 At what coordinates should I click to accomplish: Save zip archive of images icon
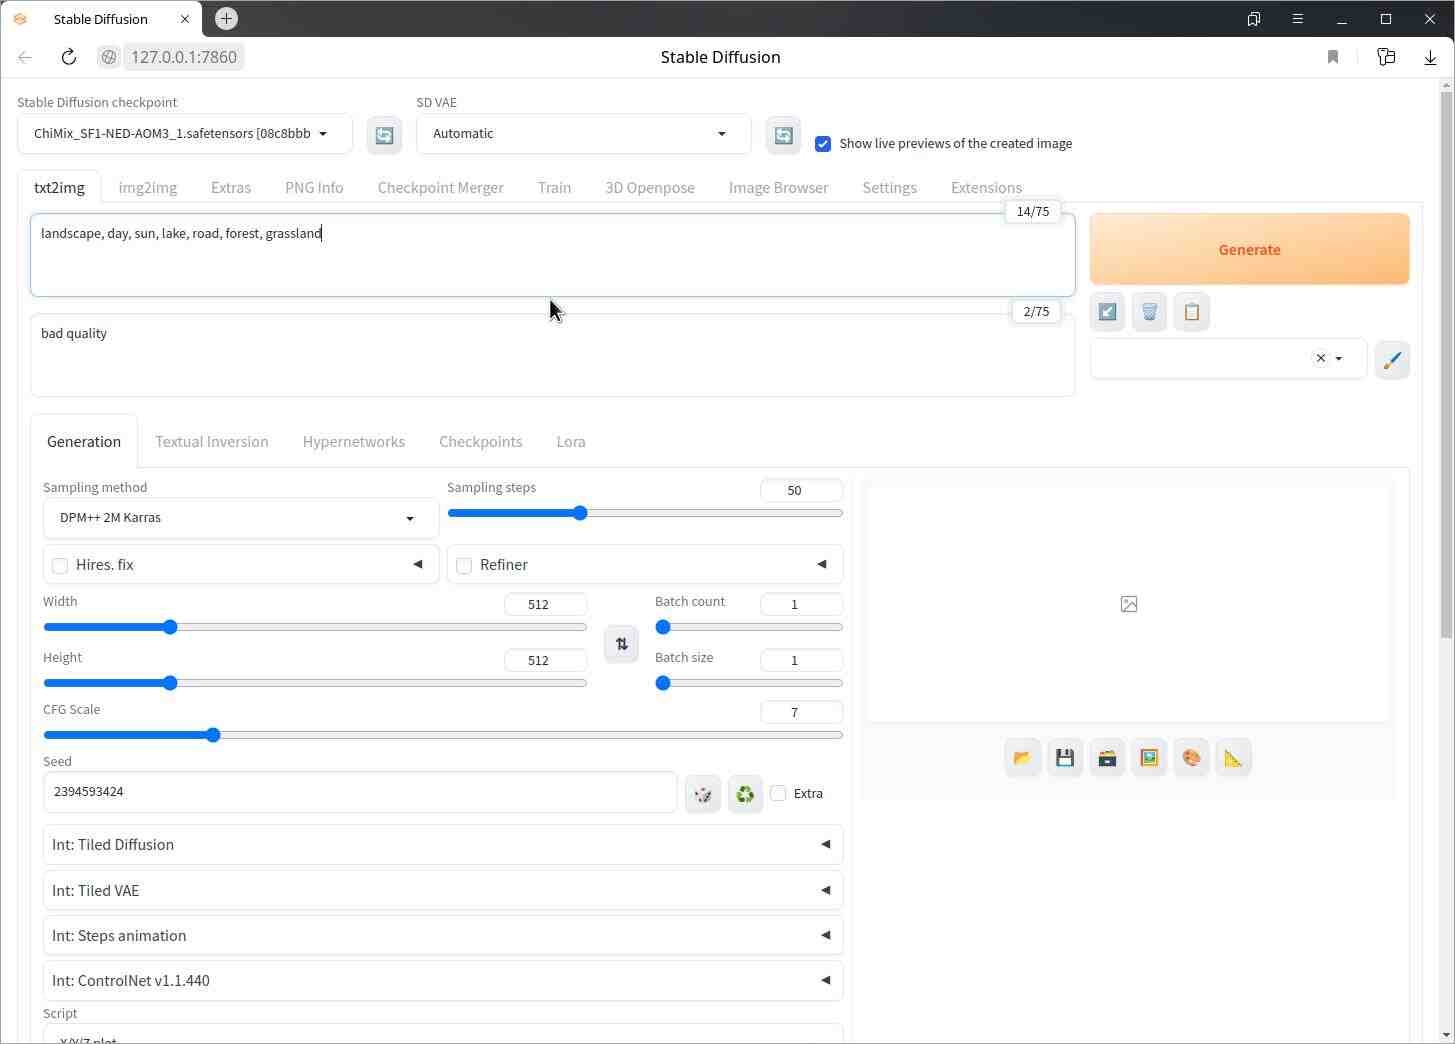1107,758
